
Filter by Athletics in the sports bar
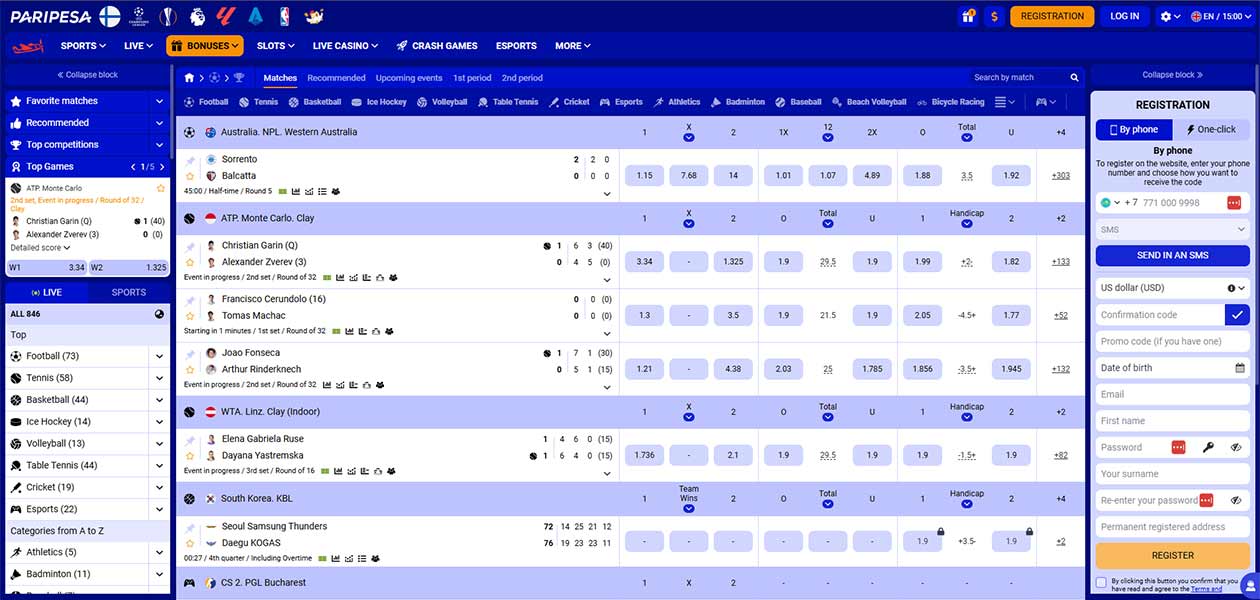coord(677,102)
